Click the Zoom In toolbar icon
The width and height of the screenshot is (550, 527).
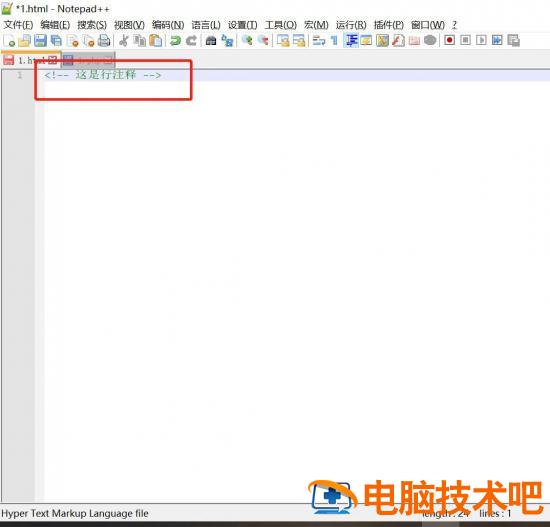point(247,41)
